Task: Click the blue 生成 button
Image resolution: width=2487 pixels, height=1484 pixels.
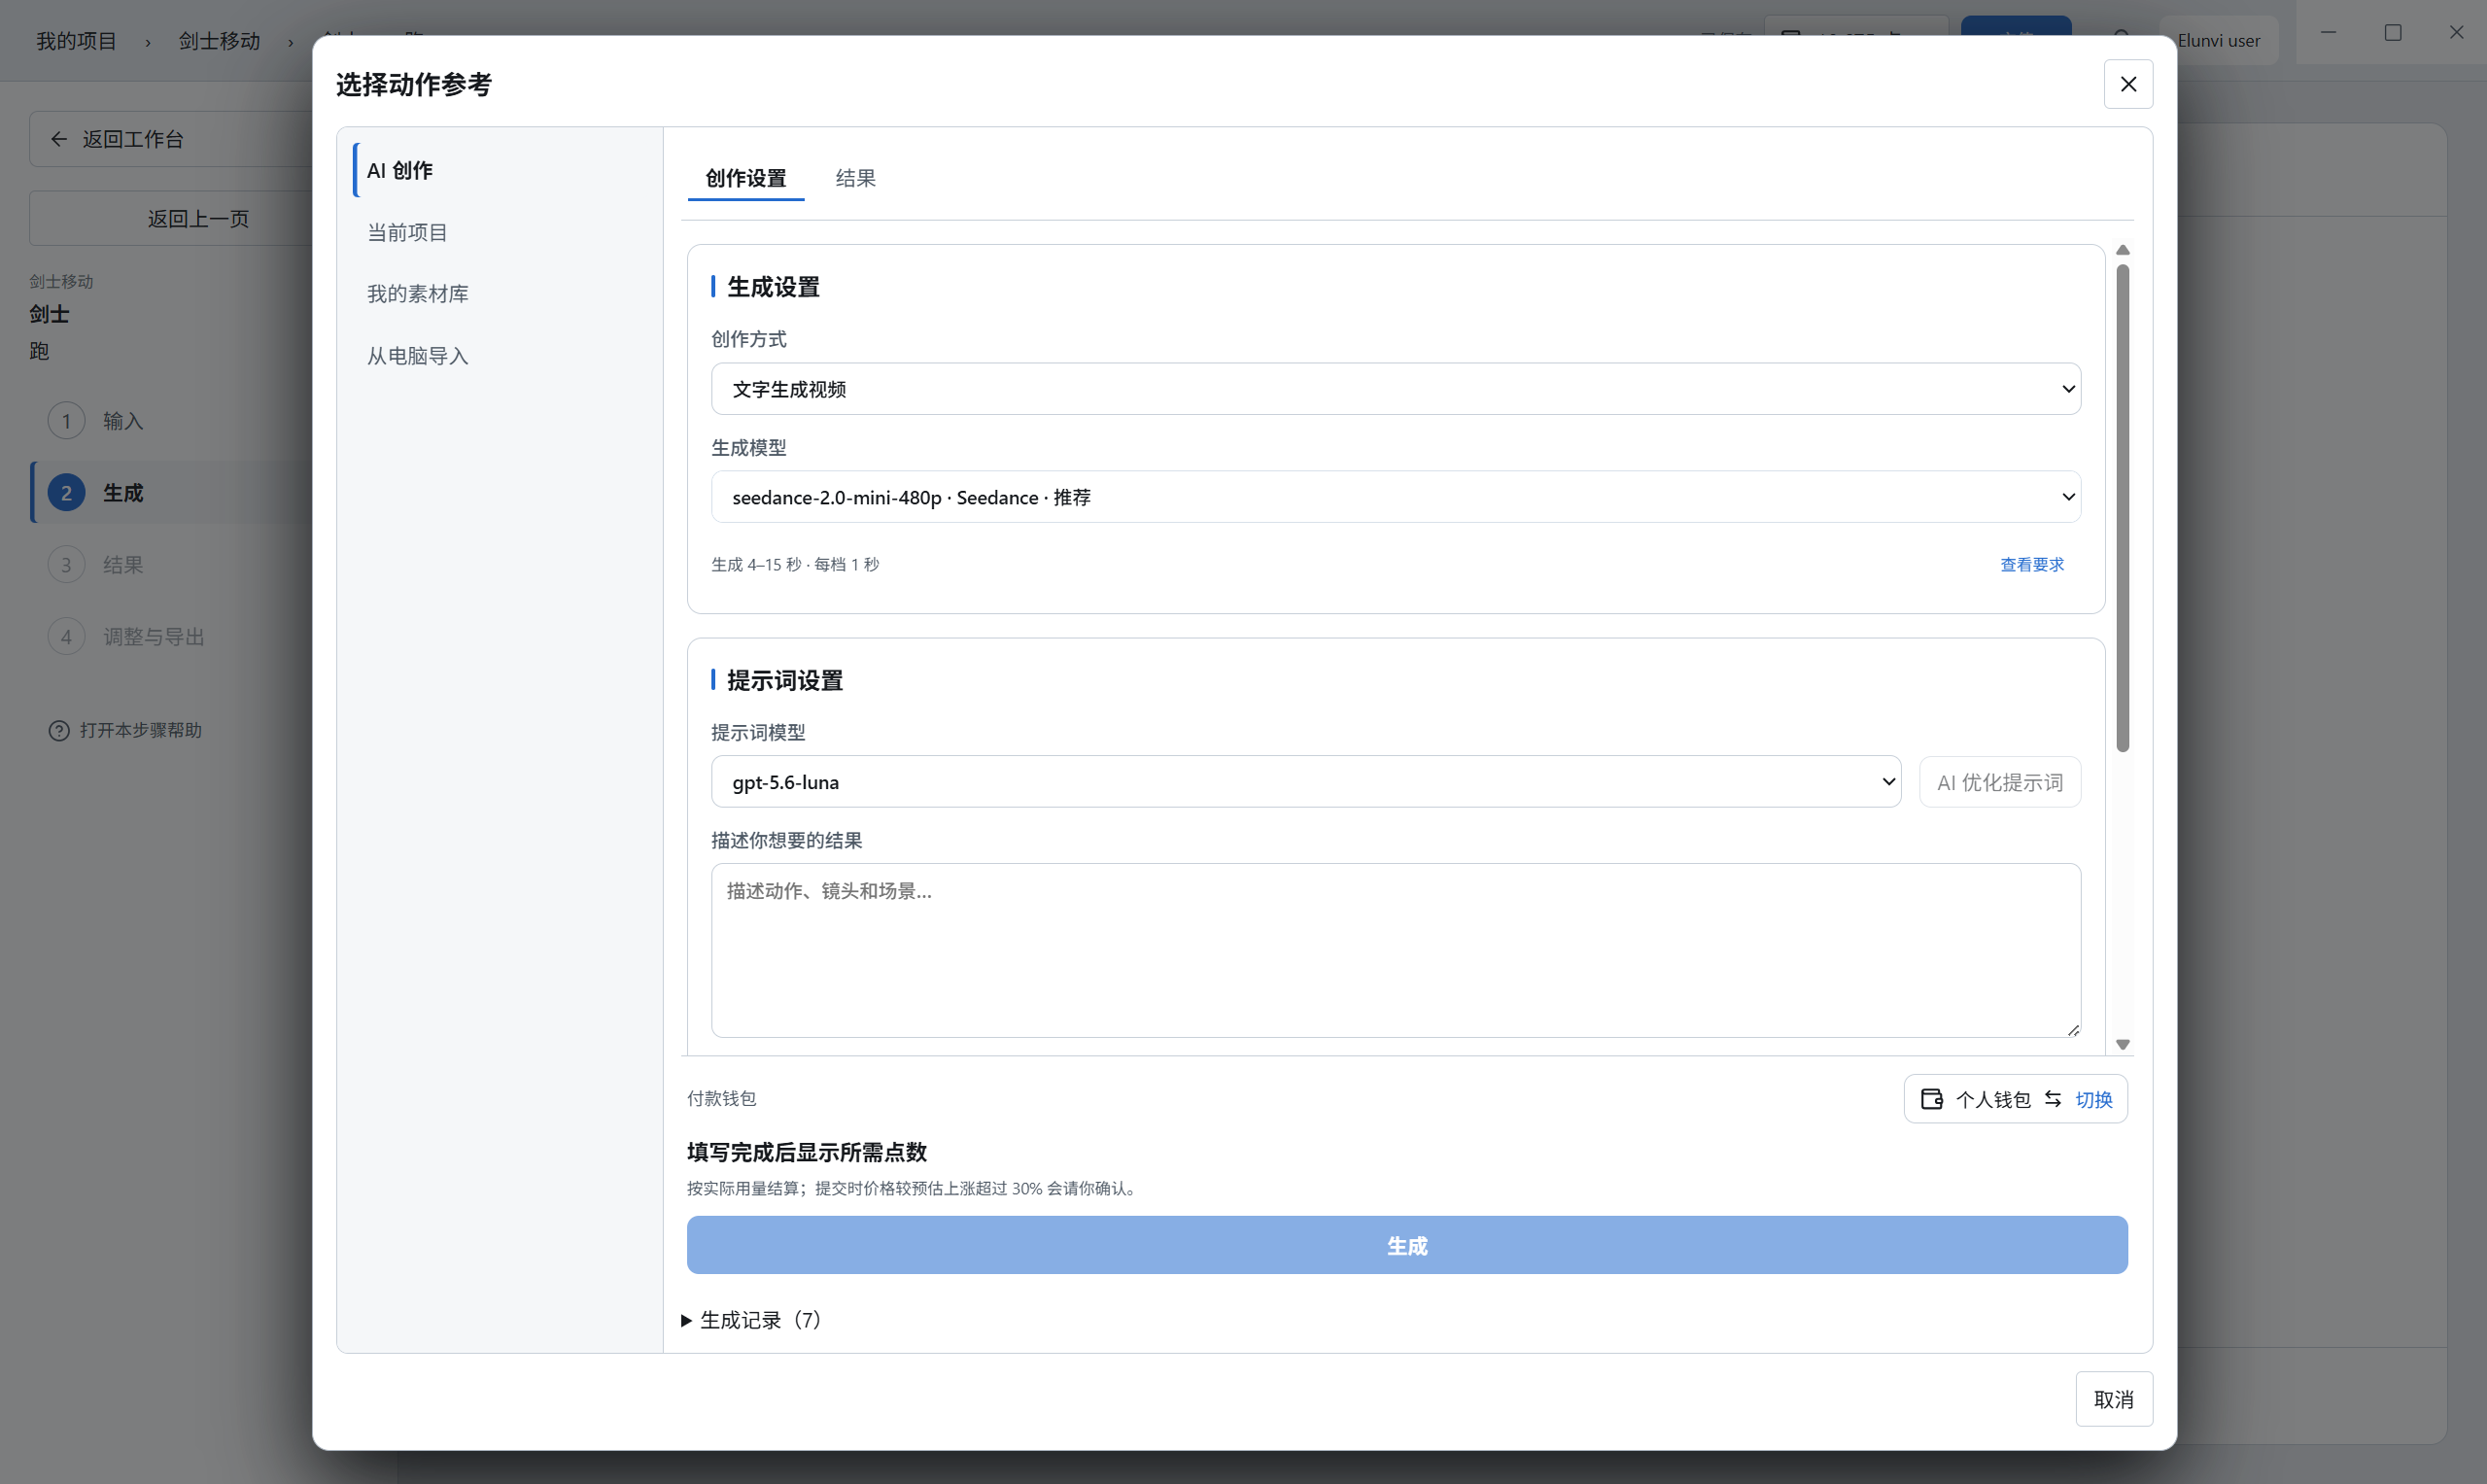Action: [x=1407, y=1246]
